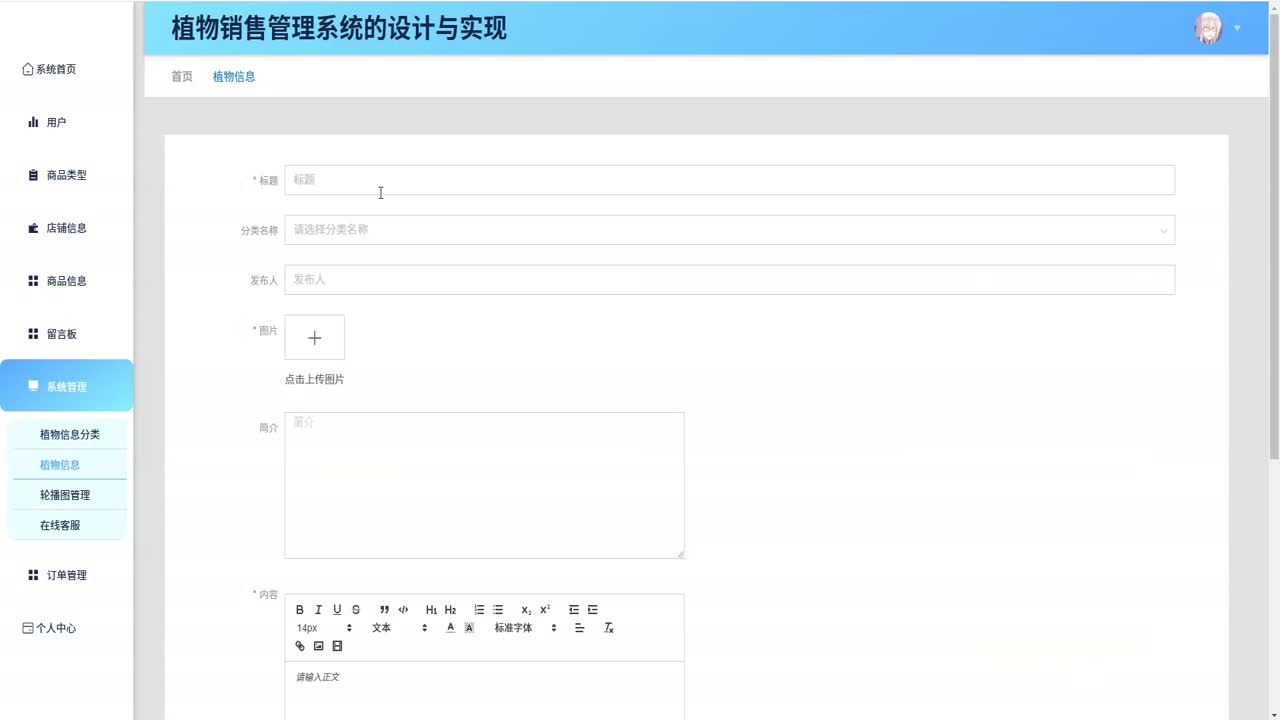Collapse the 系统管理 sidebar menu
This screenshot has width=1280, height=720.
coord(66,386)
